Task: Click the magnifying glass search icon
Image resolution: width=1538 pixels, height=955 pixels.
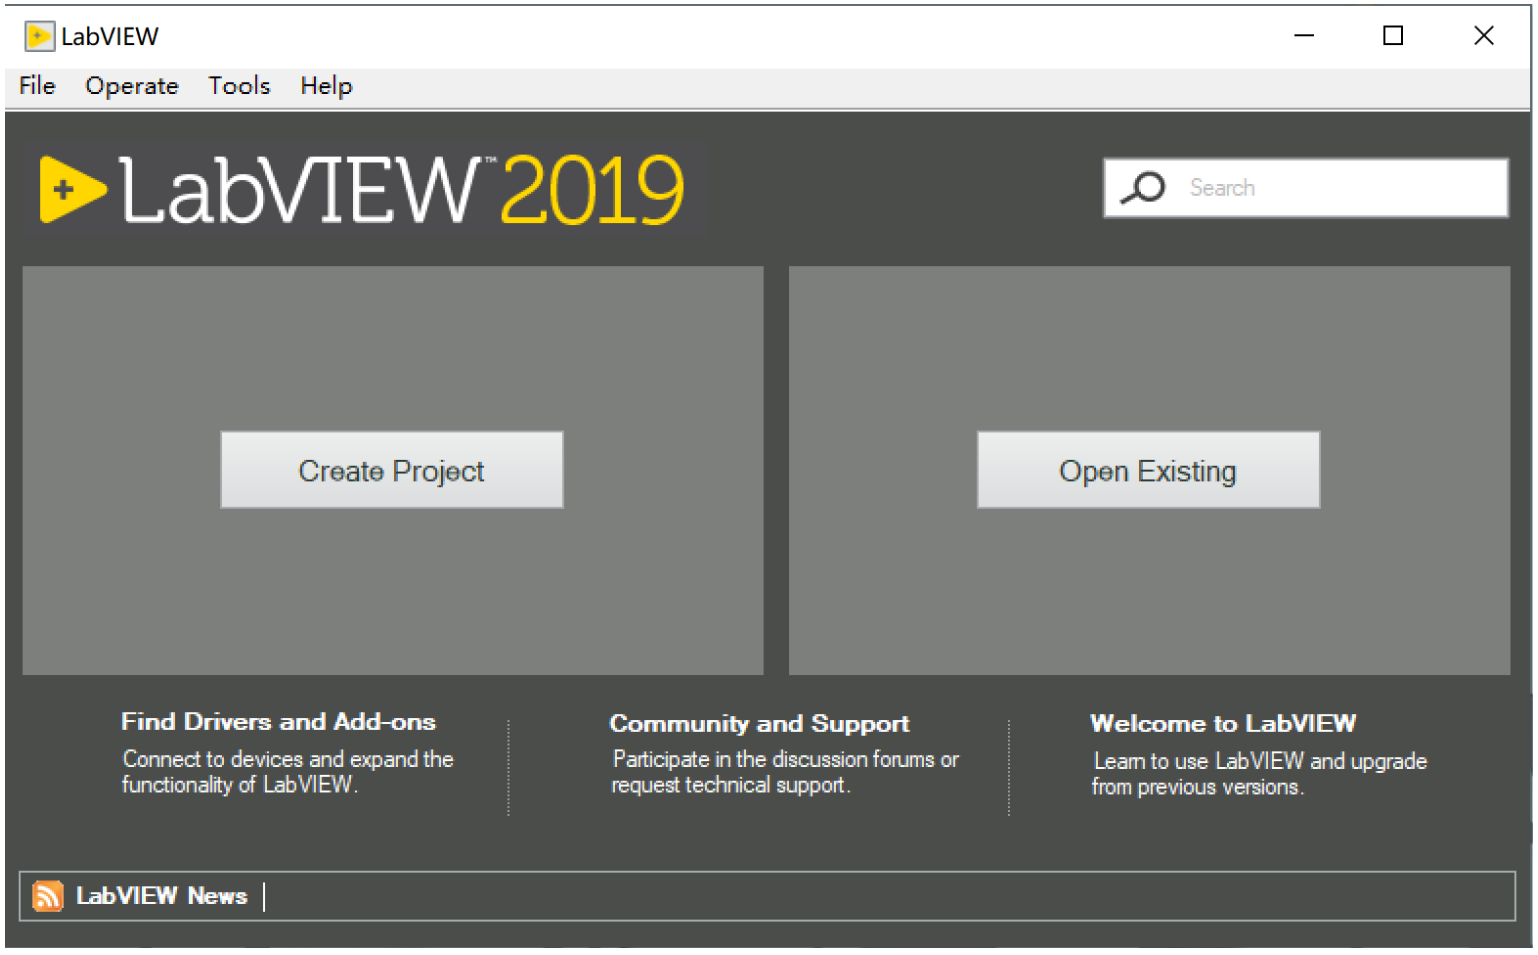Action: [1143, 187]
